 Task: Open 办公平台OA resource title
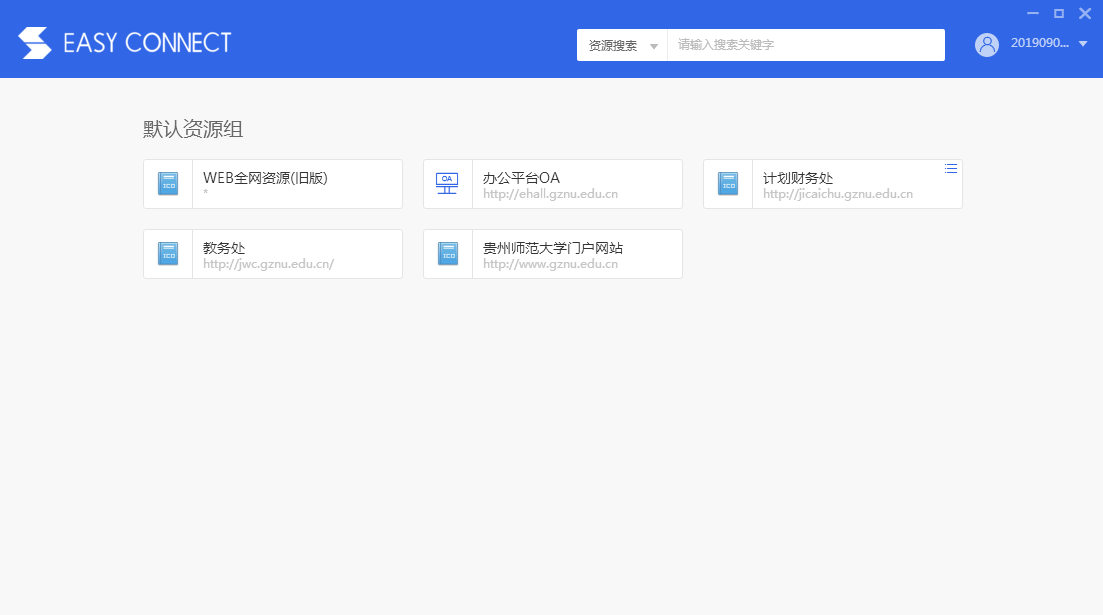521,178
